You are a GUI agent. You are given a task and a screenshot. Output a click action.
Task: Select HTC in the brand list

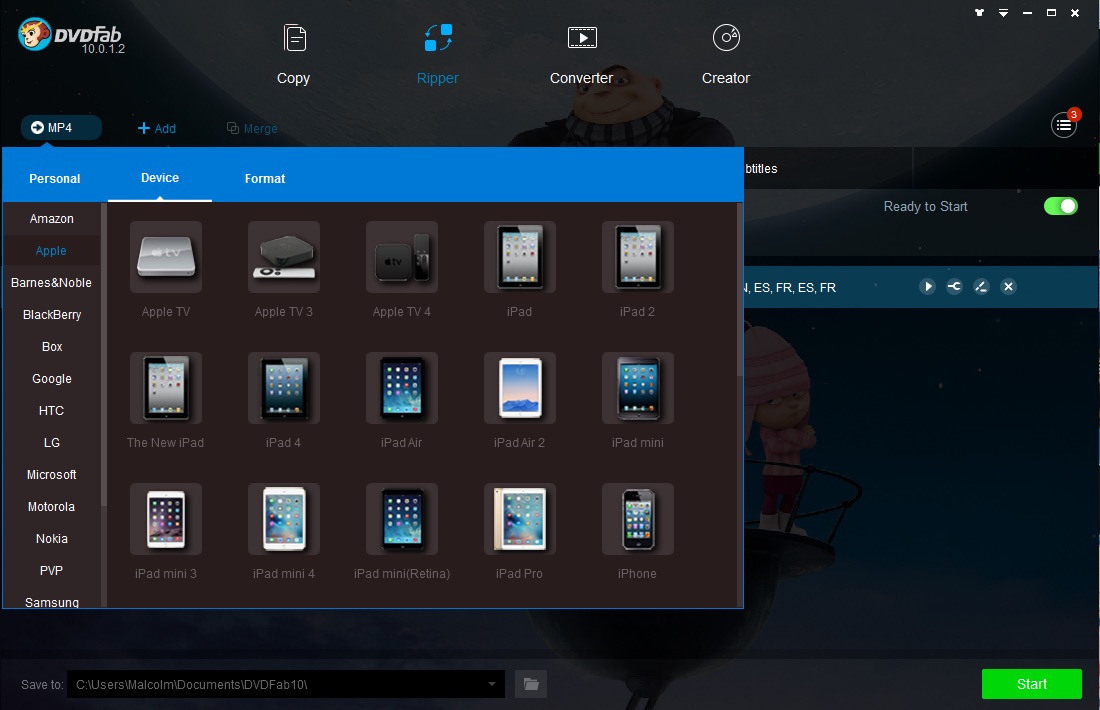coord(52,410)
